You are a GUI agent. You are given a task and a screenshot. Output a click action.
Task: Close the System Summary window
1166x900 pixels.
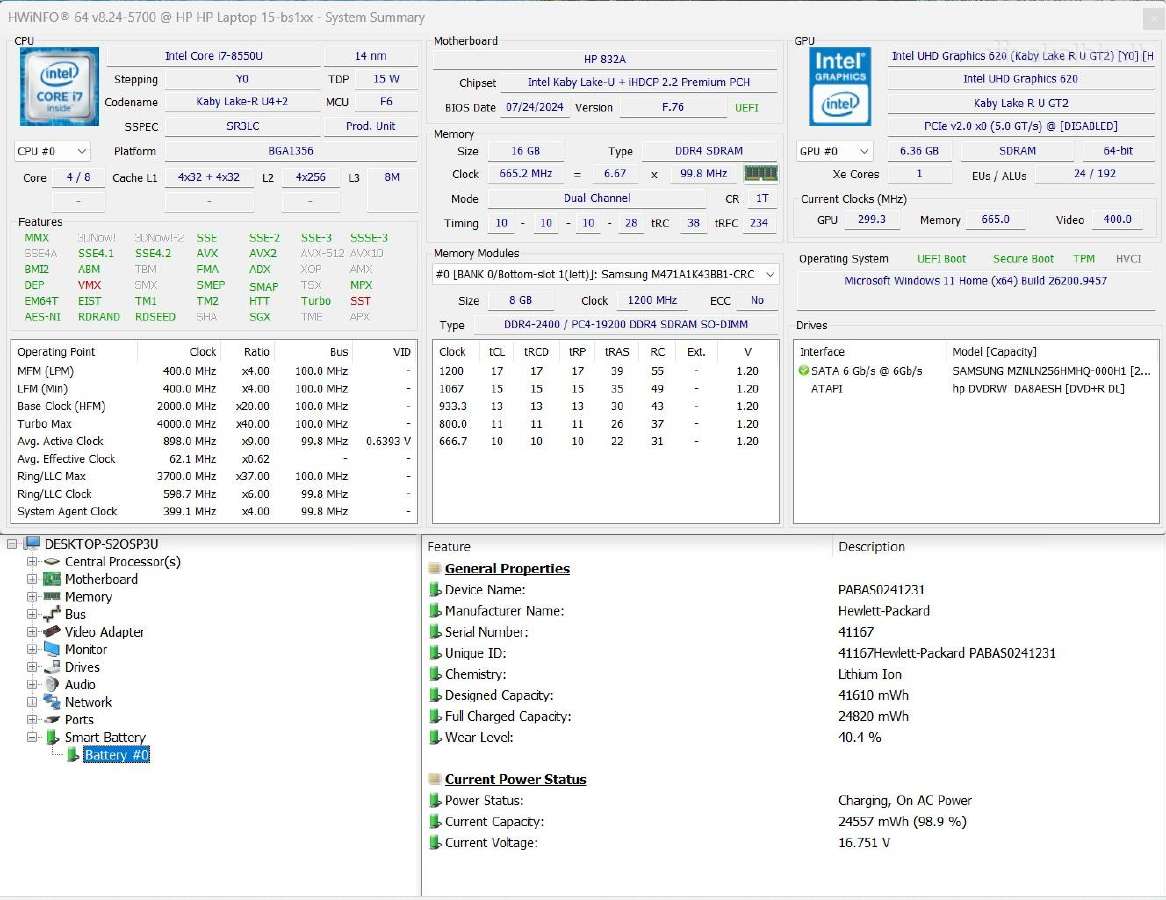point(1152,17)
